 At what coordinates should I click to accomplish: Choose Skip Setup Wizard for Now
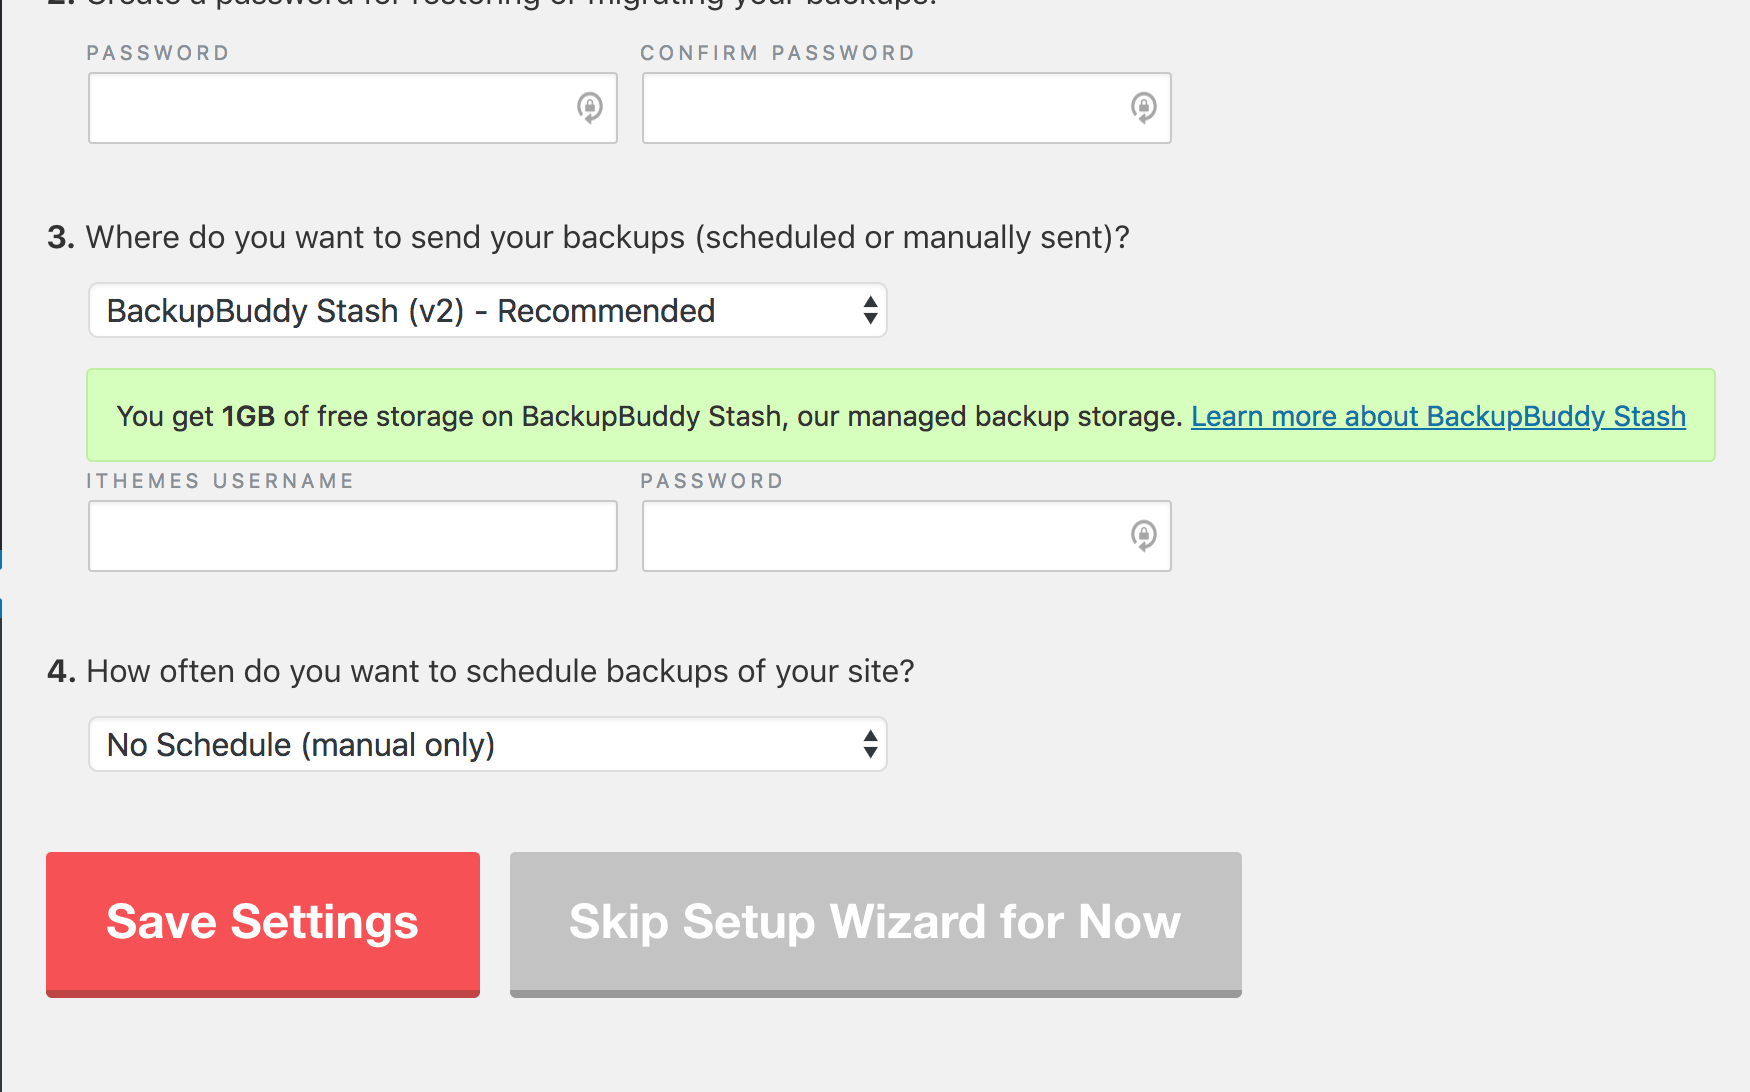876,924
